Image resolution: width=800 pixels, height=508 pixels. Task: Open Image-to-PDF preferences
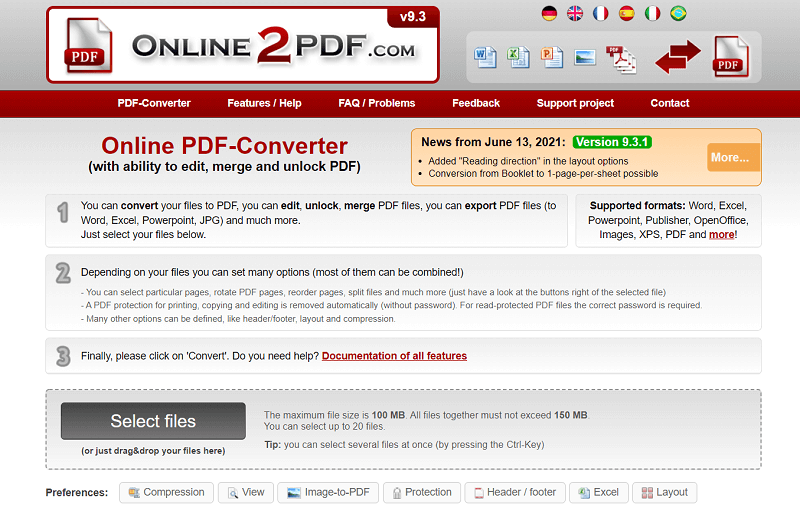click(x=326, y=492)
